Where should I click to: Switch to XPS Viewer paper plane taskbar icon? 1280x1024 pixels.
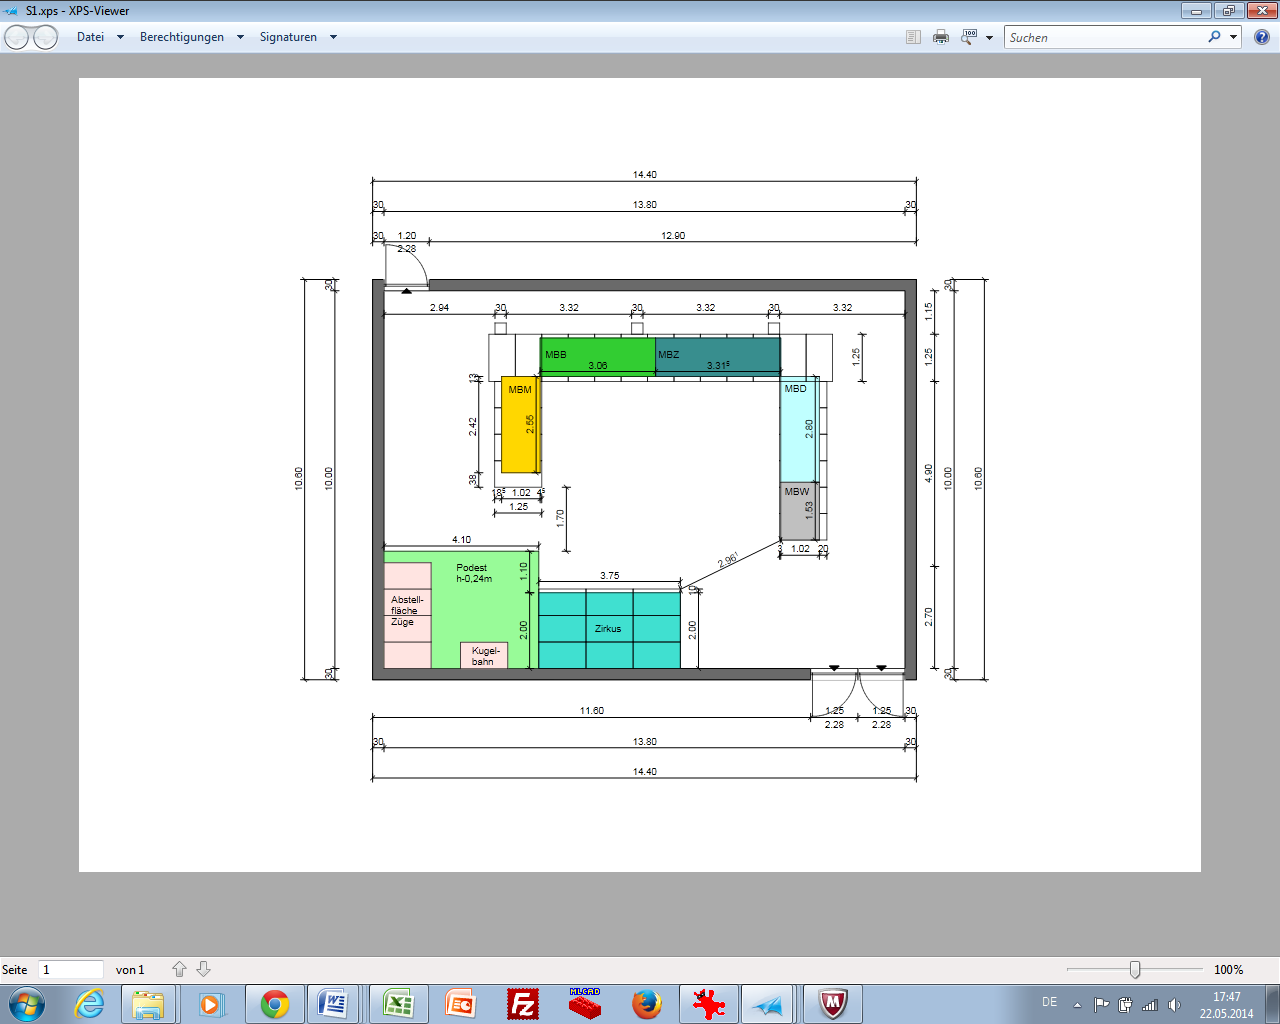769,1004
